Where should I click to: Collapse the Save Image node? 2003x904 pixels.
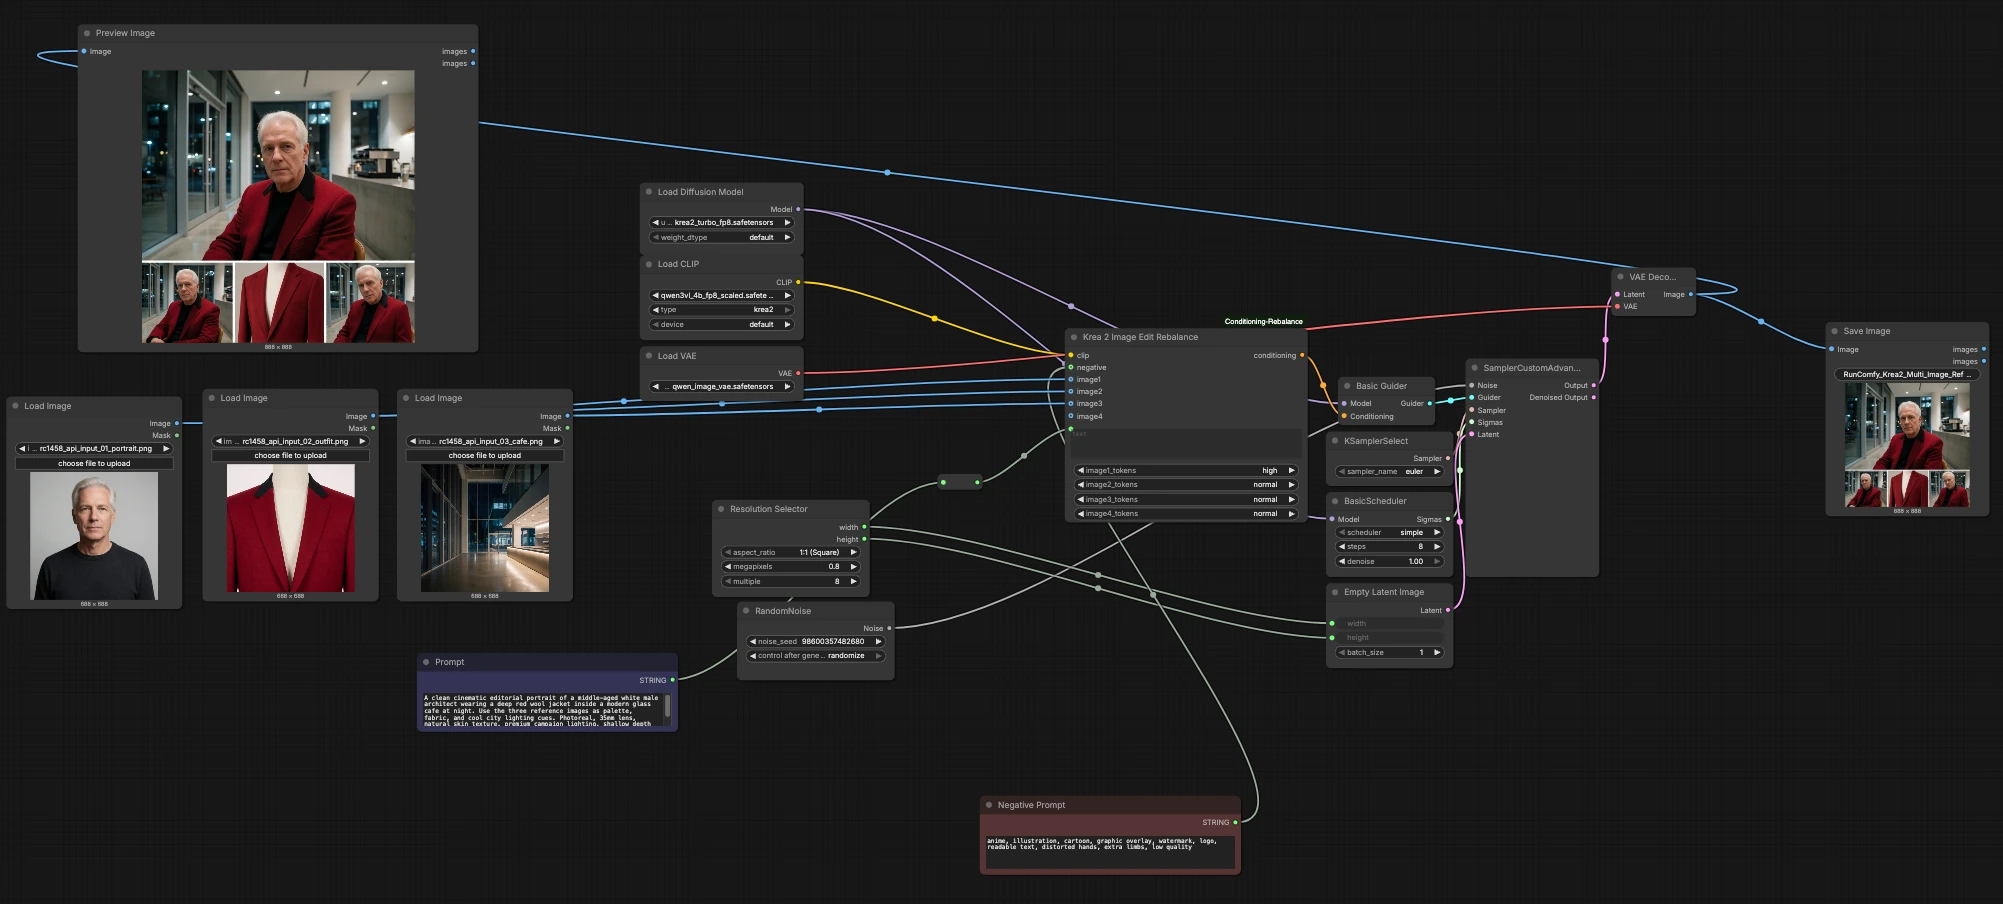pos(1835,331)
